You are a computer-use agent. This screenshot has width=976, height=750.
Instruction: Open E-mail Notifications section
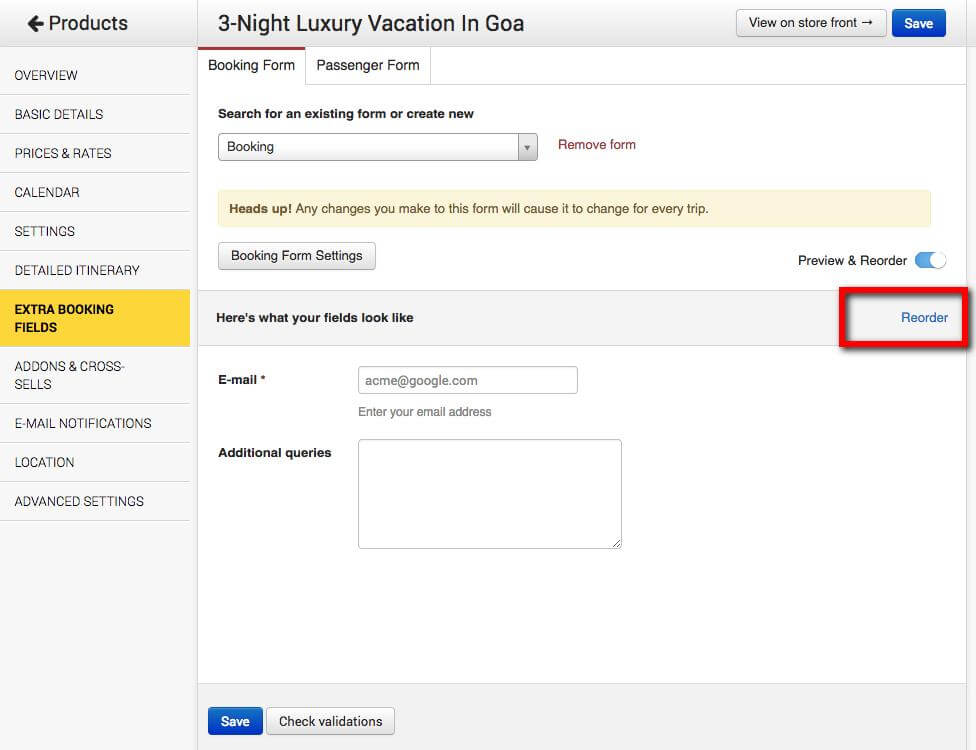(83, 423)
